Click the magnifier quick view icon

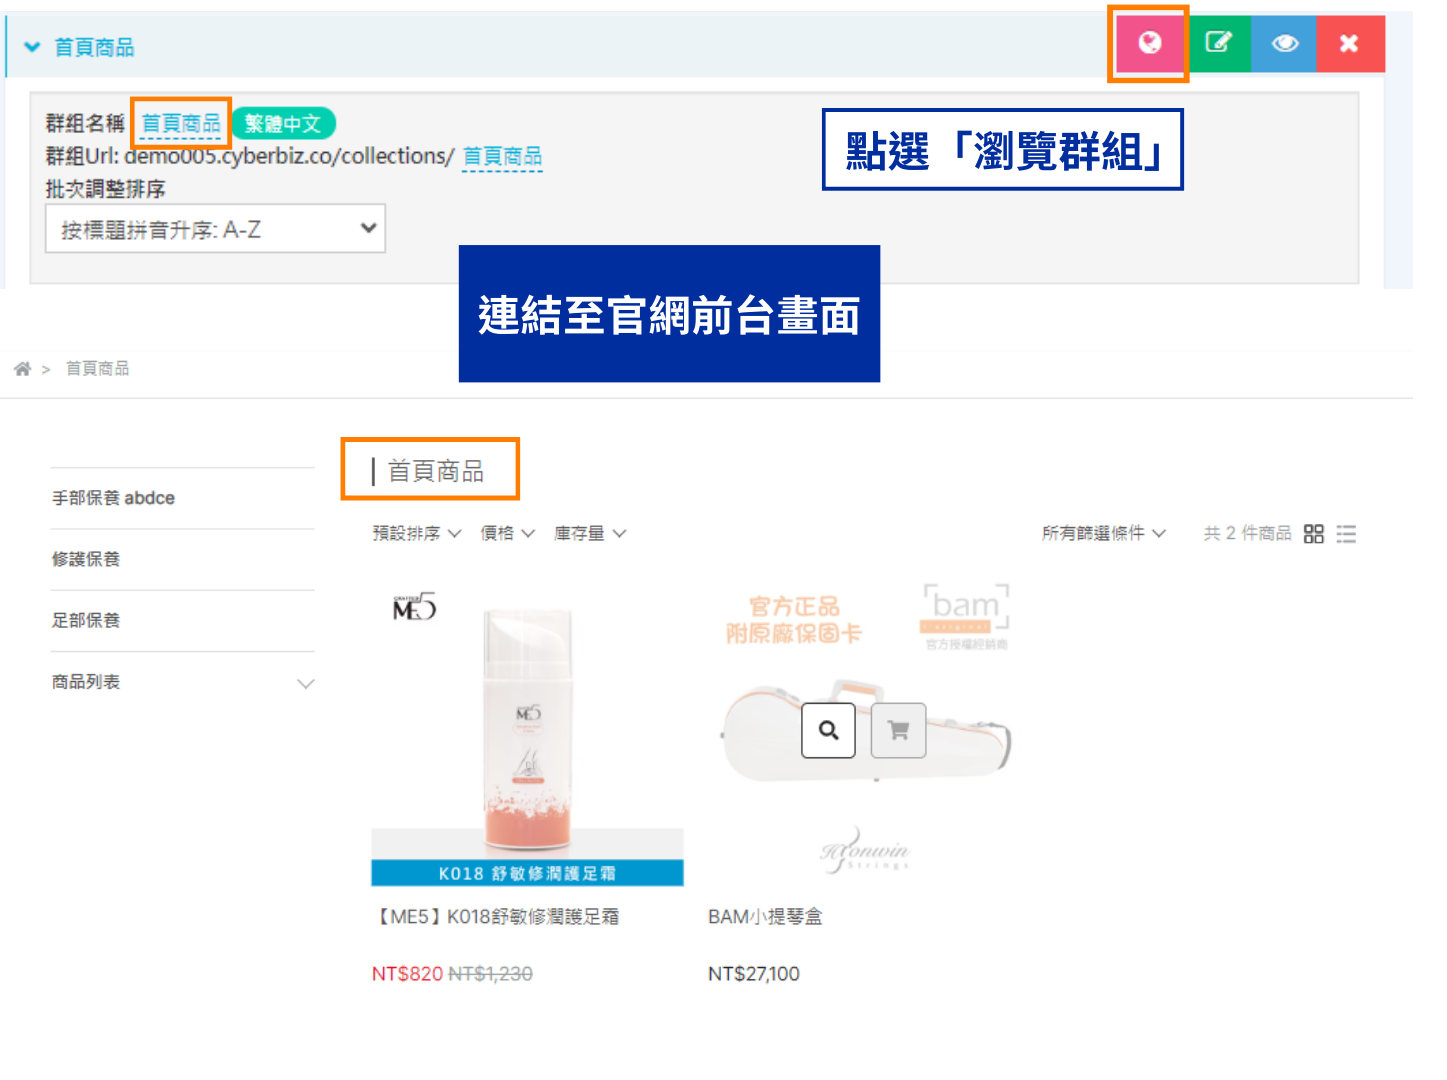tap(828, 730)
